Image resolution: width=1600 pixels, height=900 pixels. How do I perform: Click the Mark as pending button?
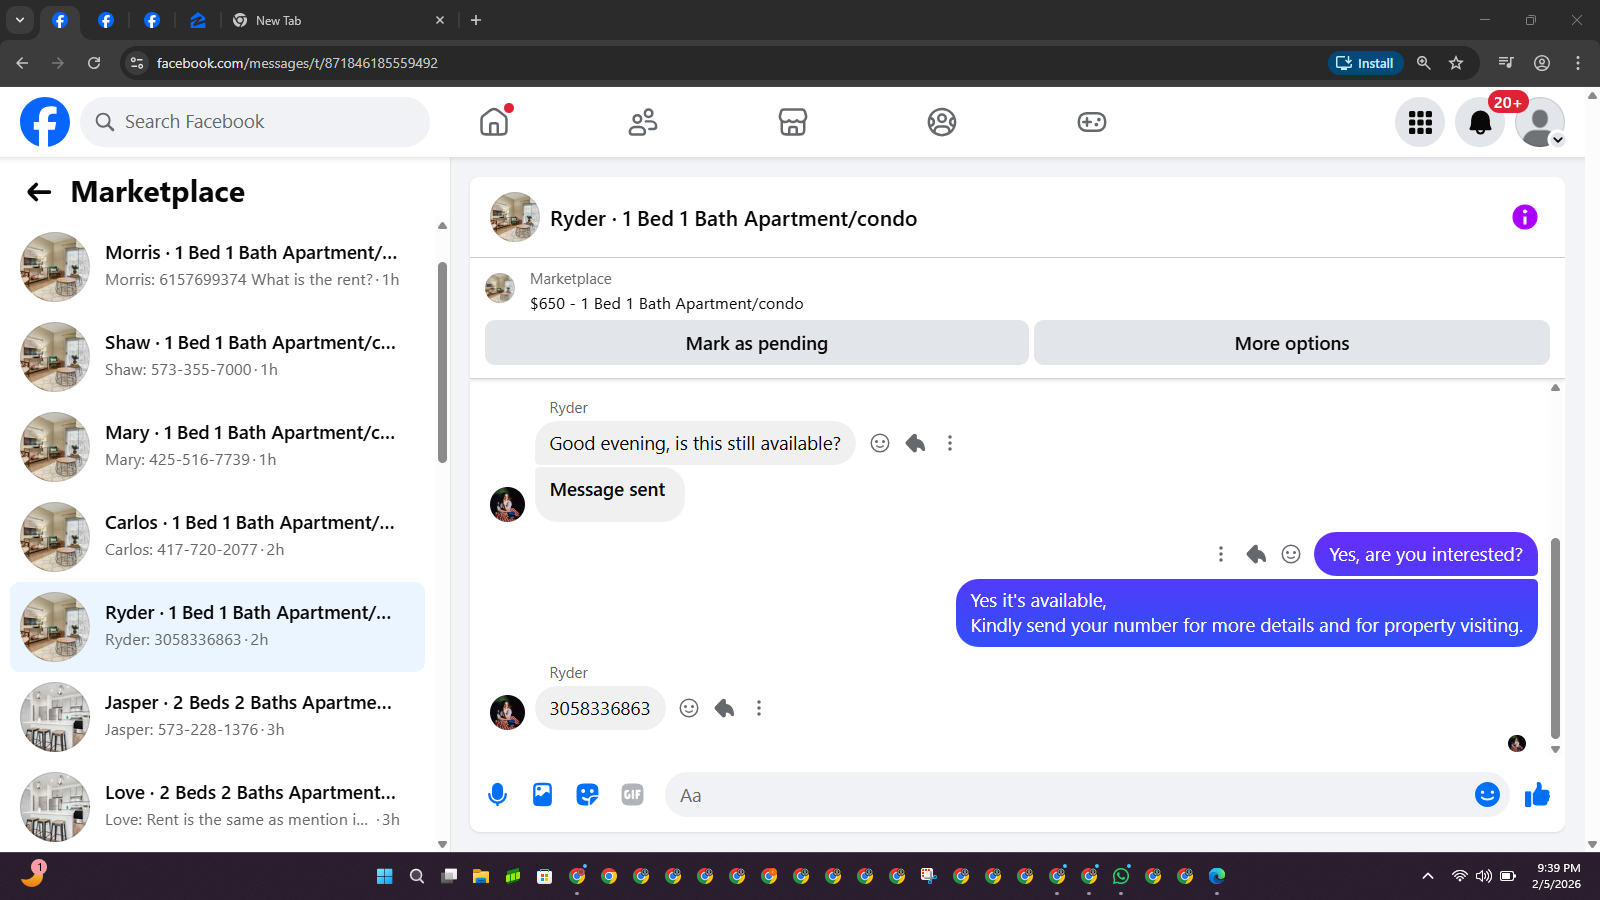pos(757,343)
